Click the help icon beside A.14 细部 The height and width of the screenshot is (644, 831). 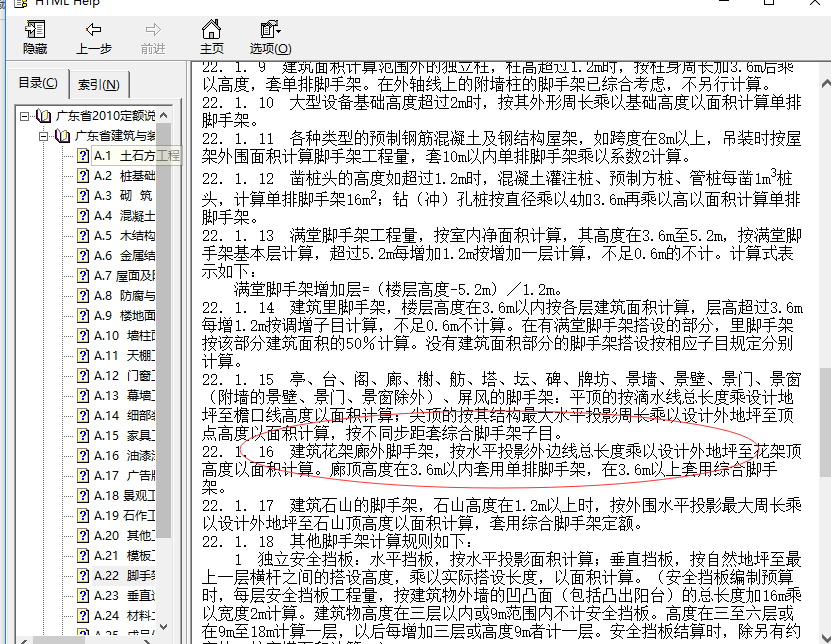click(83, 416)
